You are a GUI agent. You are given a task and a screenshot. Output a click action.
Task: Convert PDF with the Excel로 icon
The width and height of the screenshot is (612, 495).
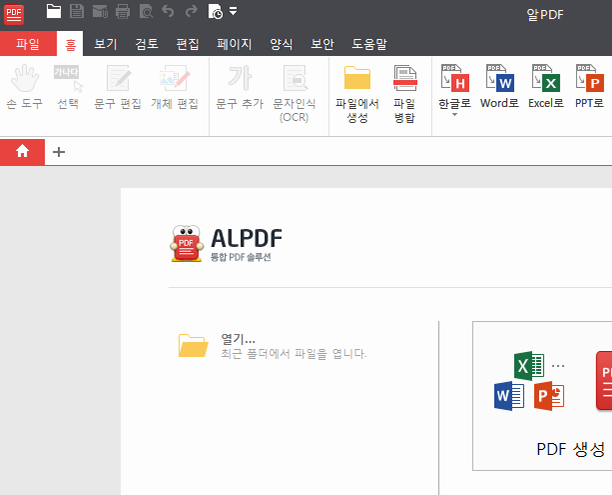(x=546, y=87)
